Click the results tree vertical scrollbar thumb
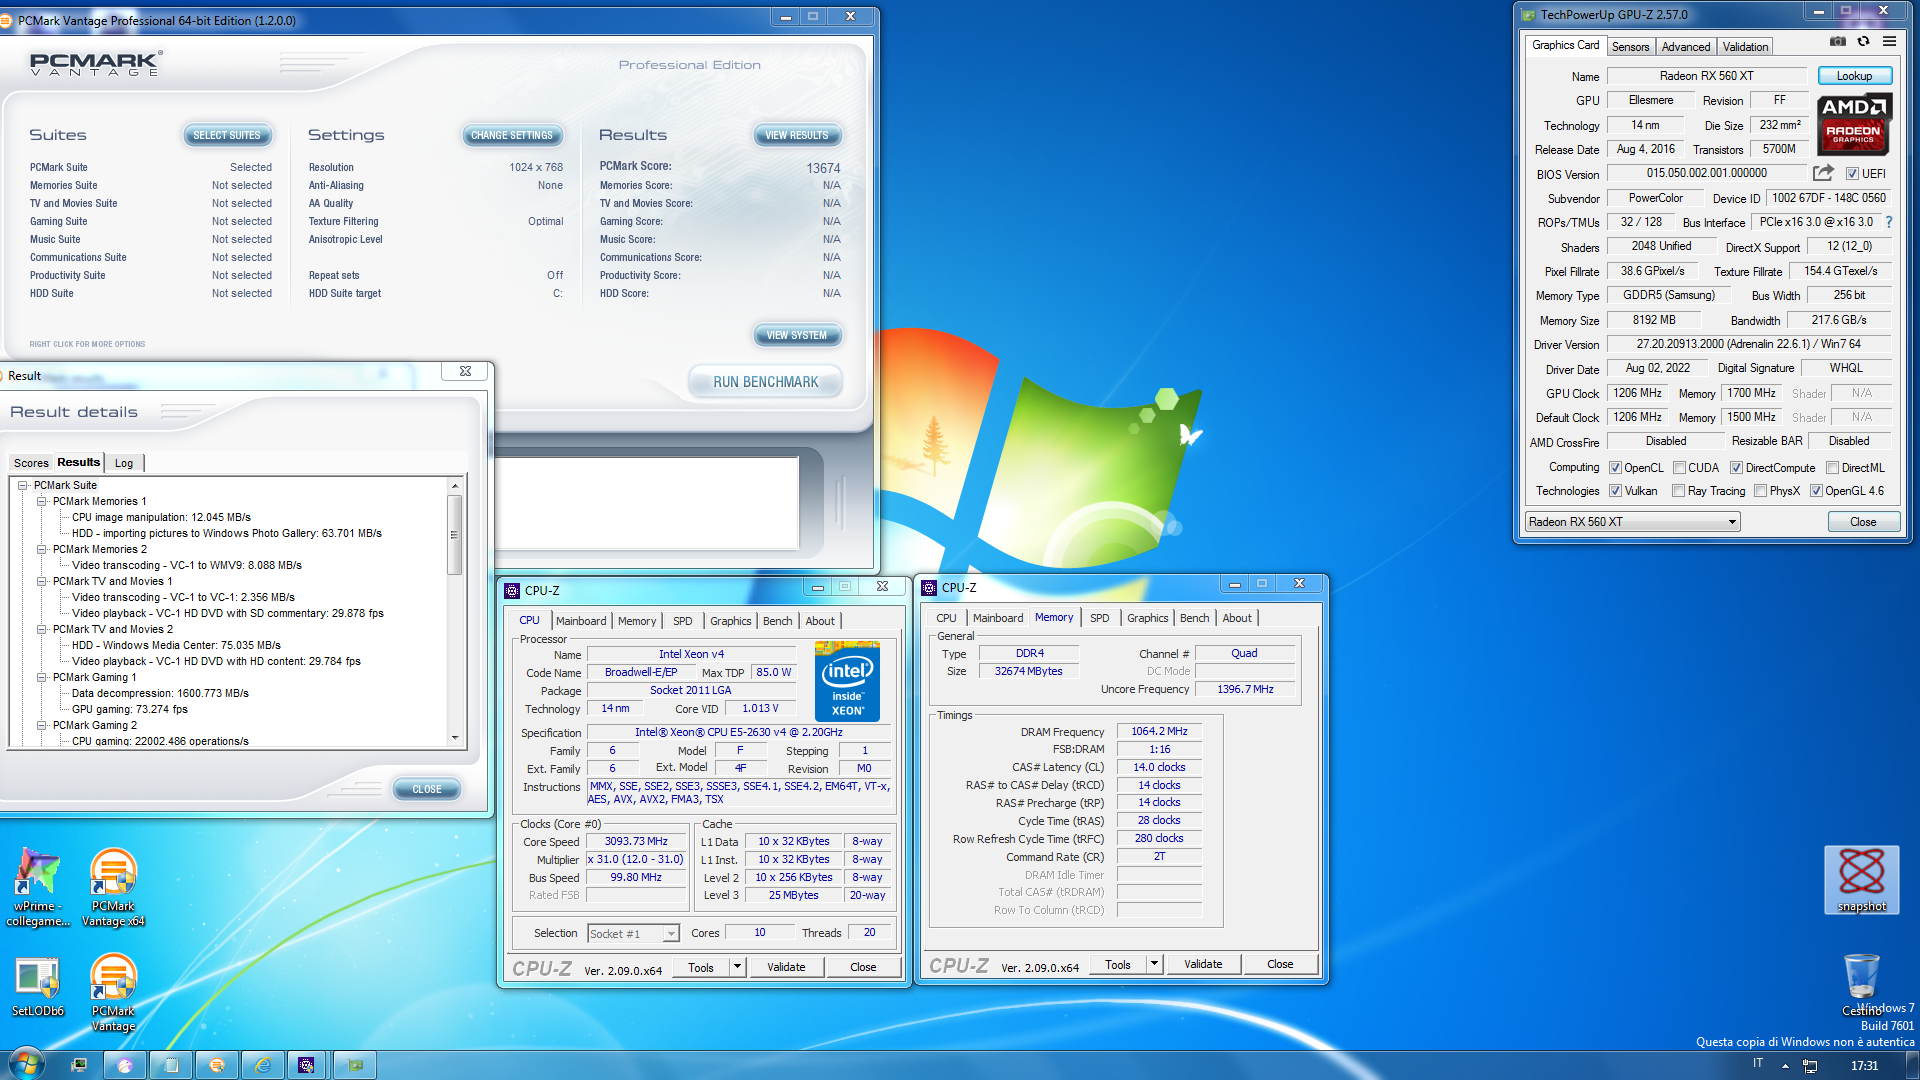The height and width of the screenshot is (1080, 1920). tap(454, 535)
